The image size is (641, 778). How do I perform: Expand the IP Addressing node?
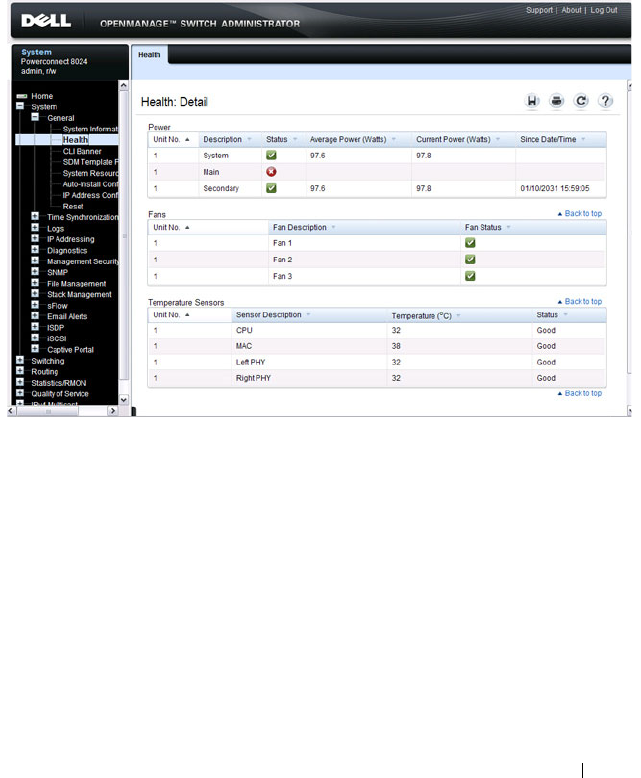tap(35, 238)
